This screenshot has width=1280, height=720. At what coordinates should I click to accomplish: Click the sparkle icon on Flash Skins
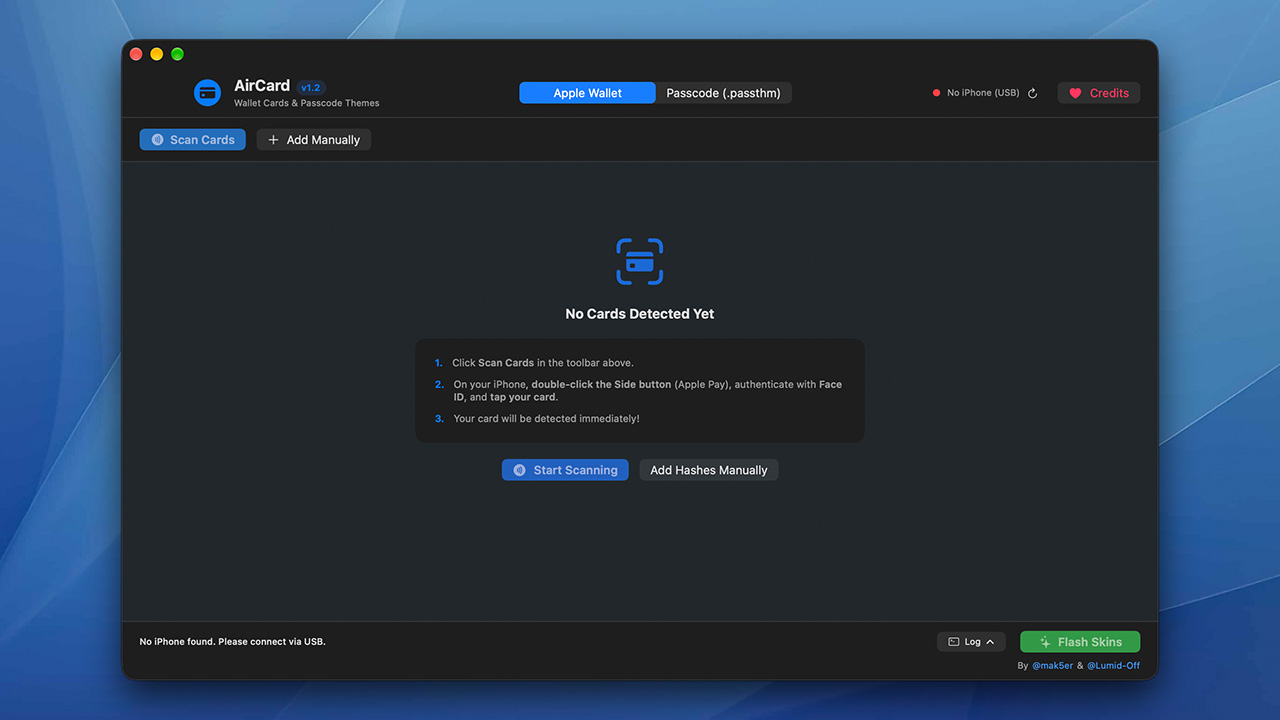click(x=1045, y=642)
